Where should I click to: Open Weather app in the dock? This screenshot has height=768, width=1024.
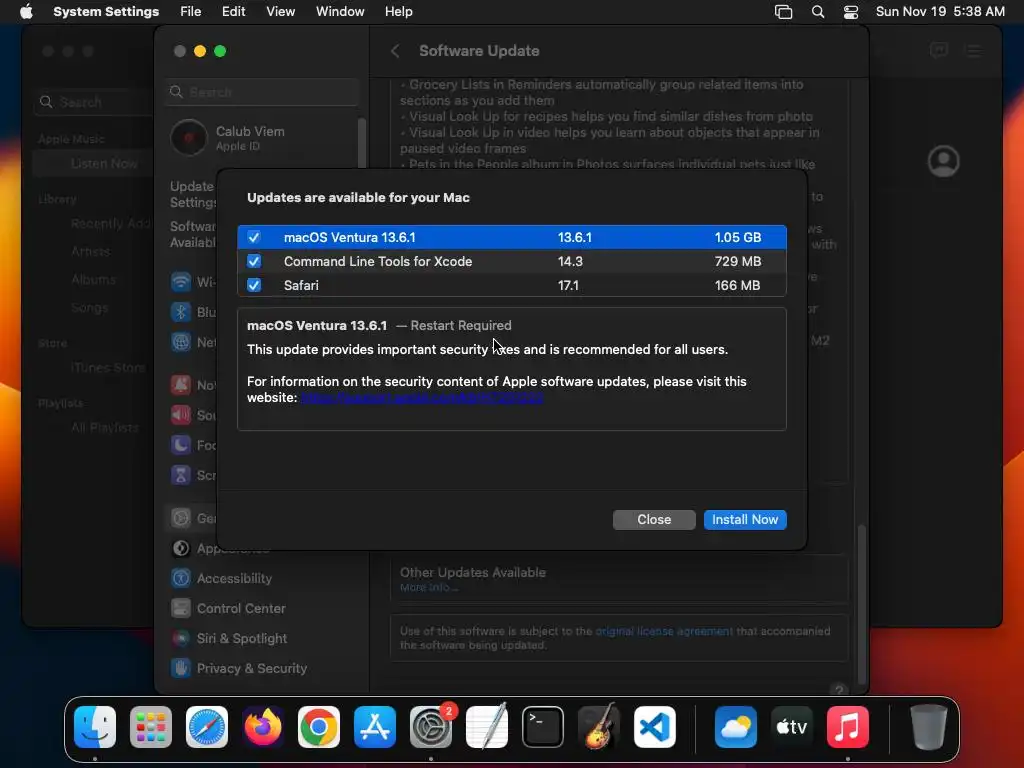736,727
